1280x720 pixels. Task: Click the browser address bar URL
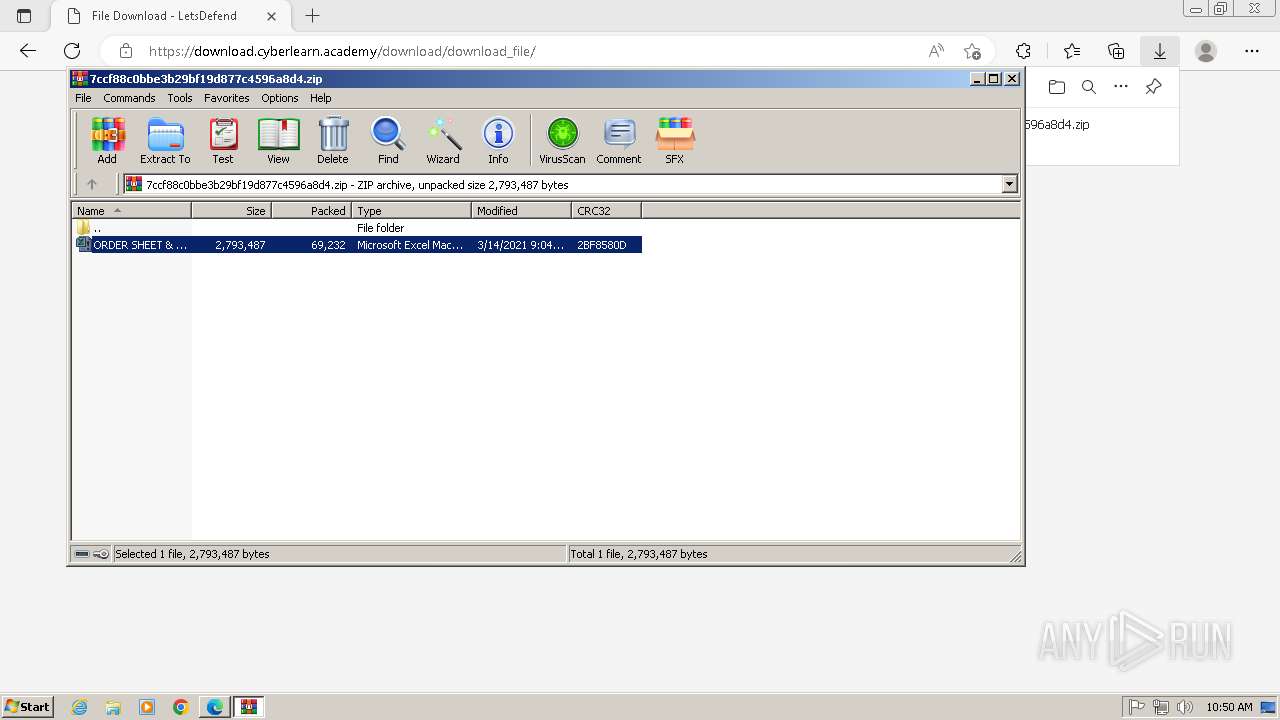pyautogui.click(x=342, y=51)
